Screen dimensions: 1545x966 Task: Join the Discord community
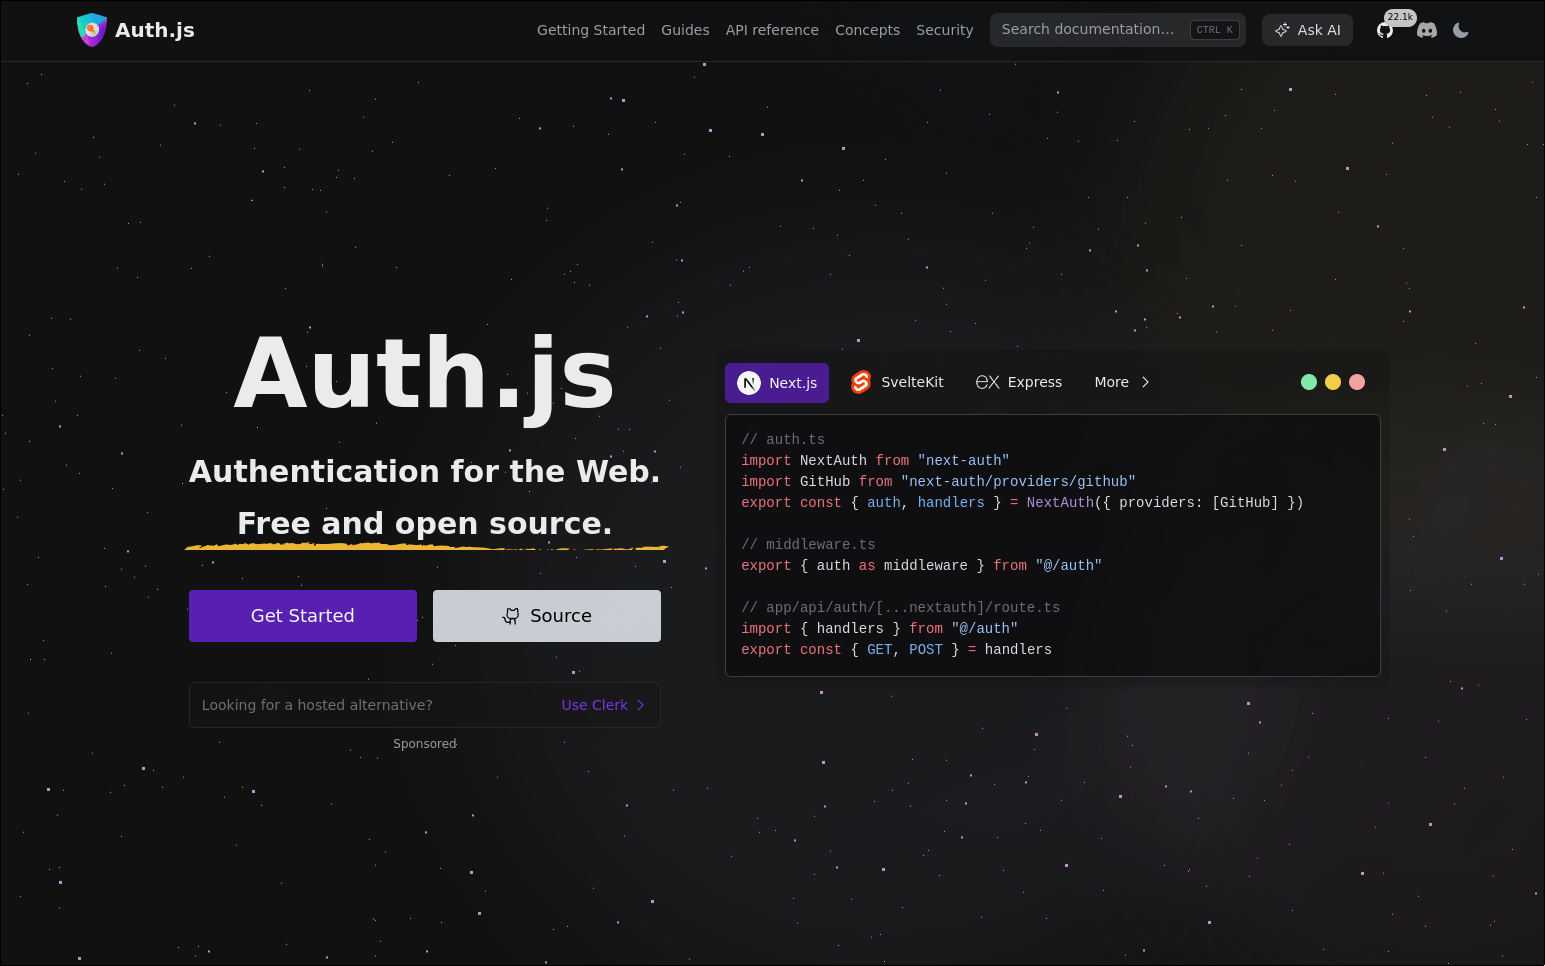click(1425, 30)
